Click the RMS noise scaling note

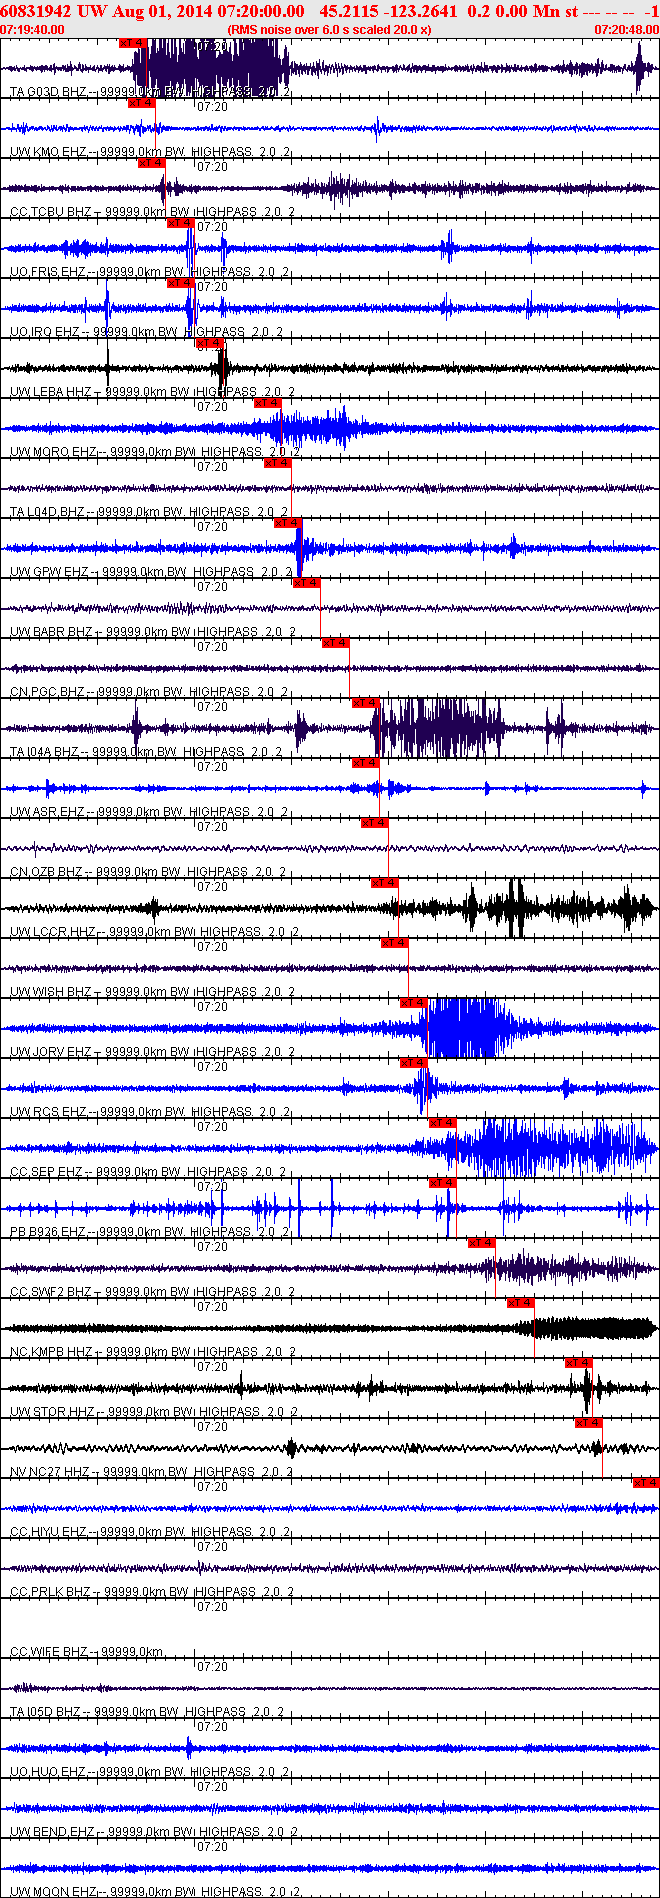tap(329, 30)
